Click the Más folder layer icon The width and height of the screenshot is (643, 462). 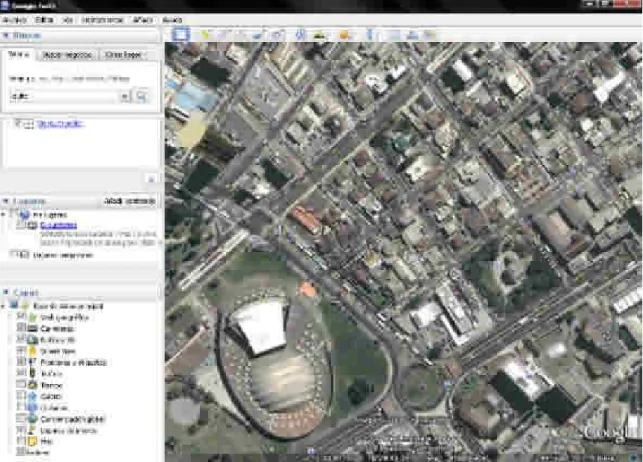pyautogui.click(x=32, y=441)
